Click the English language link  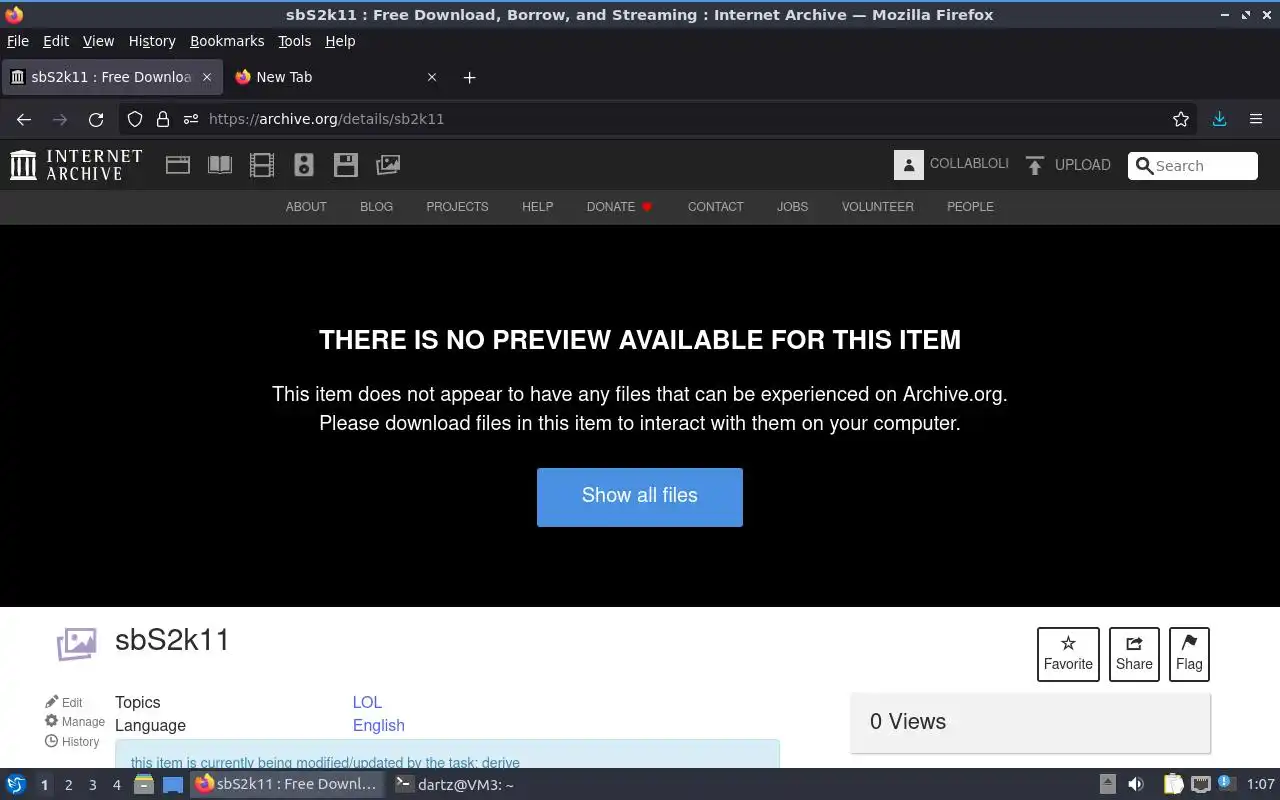coord(378,725)
